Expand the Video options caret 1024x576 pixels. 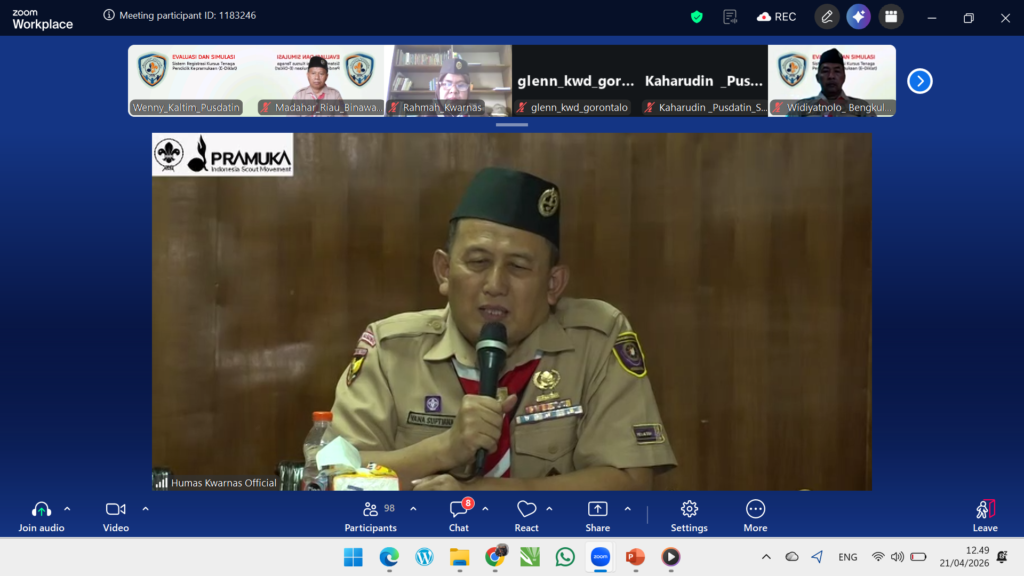click(x=145, y=508)
